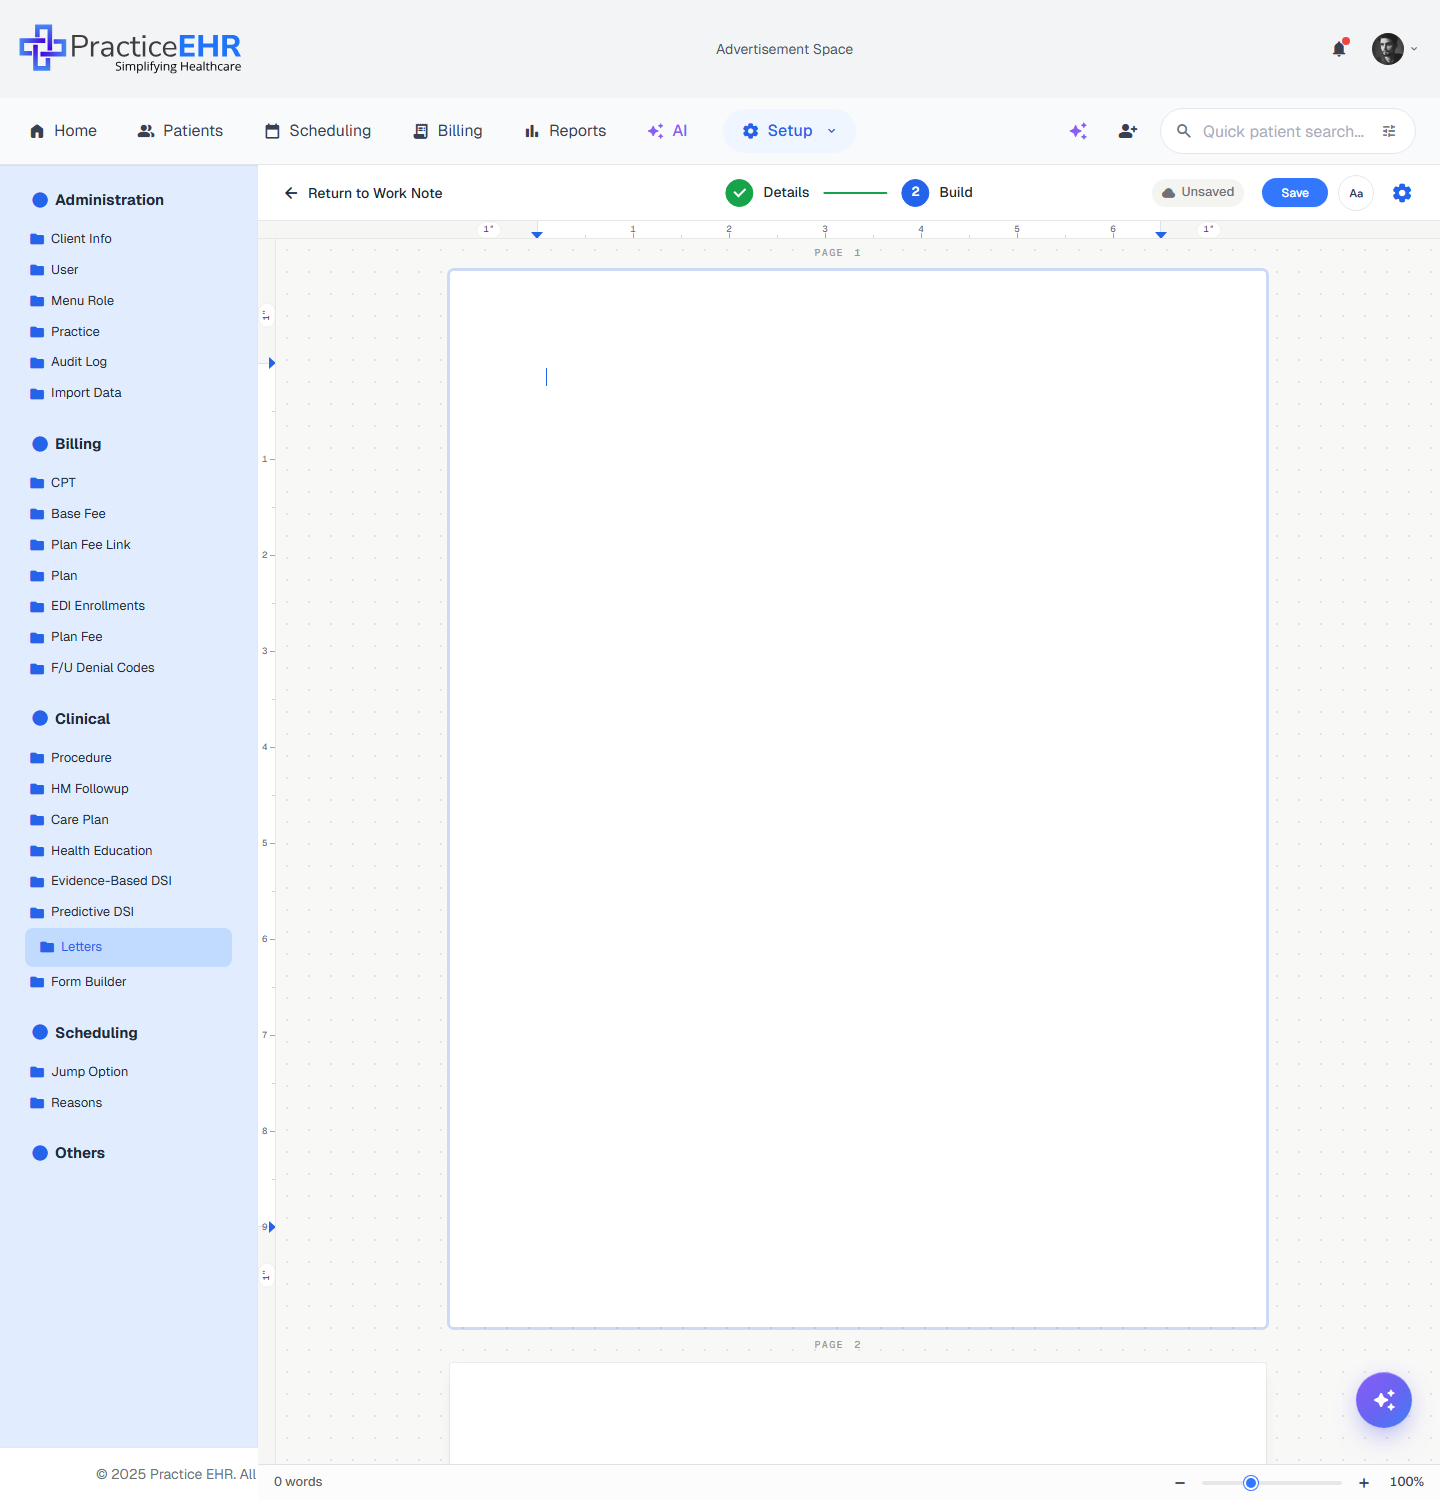Open F/U Denial Codes

[103, 668]
